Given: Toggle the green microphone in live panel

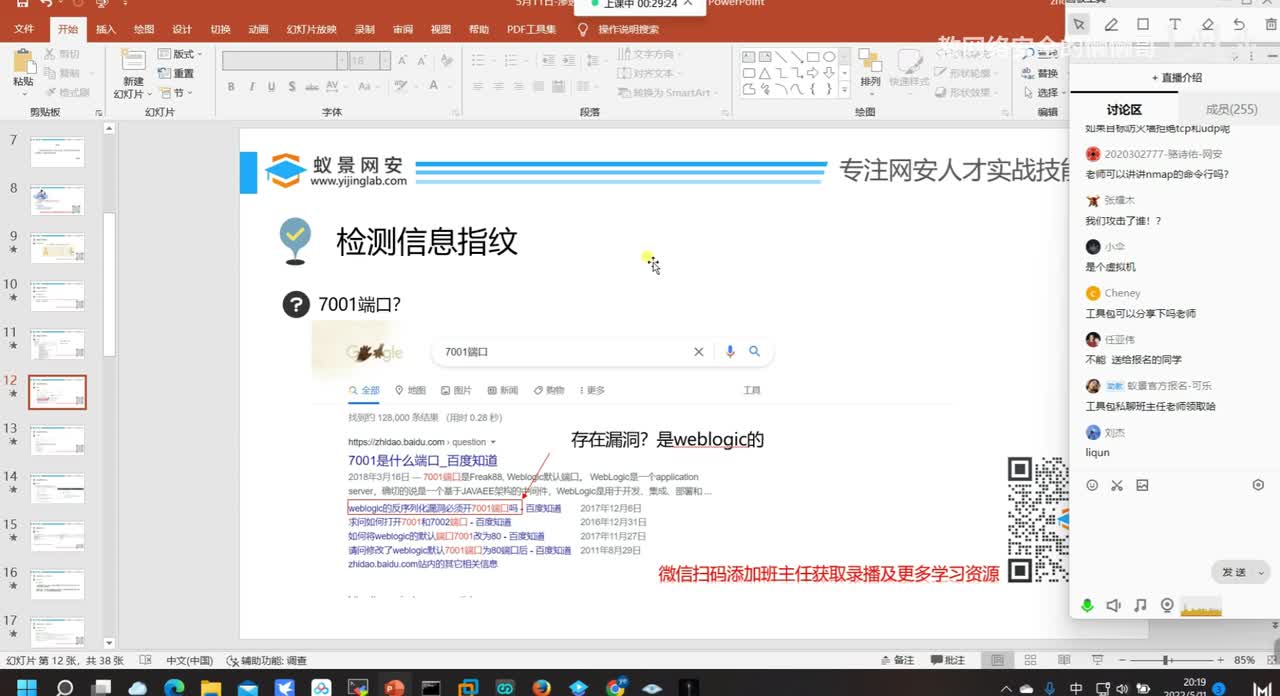Looking at the screenshot, I should pos(1087,605).
